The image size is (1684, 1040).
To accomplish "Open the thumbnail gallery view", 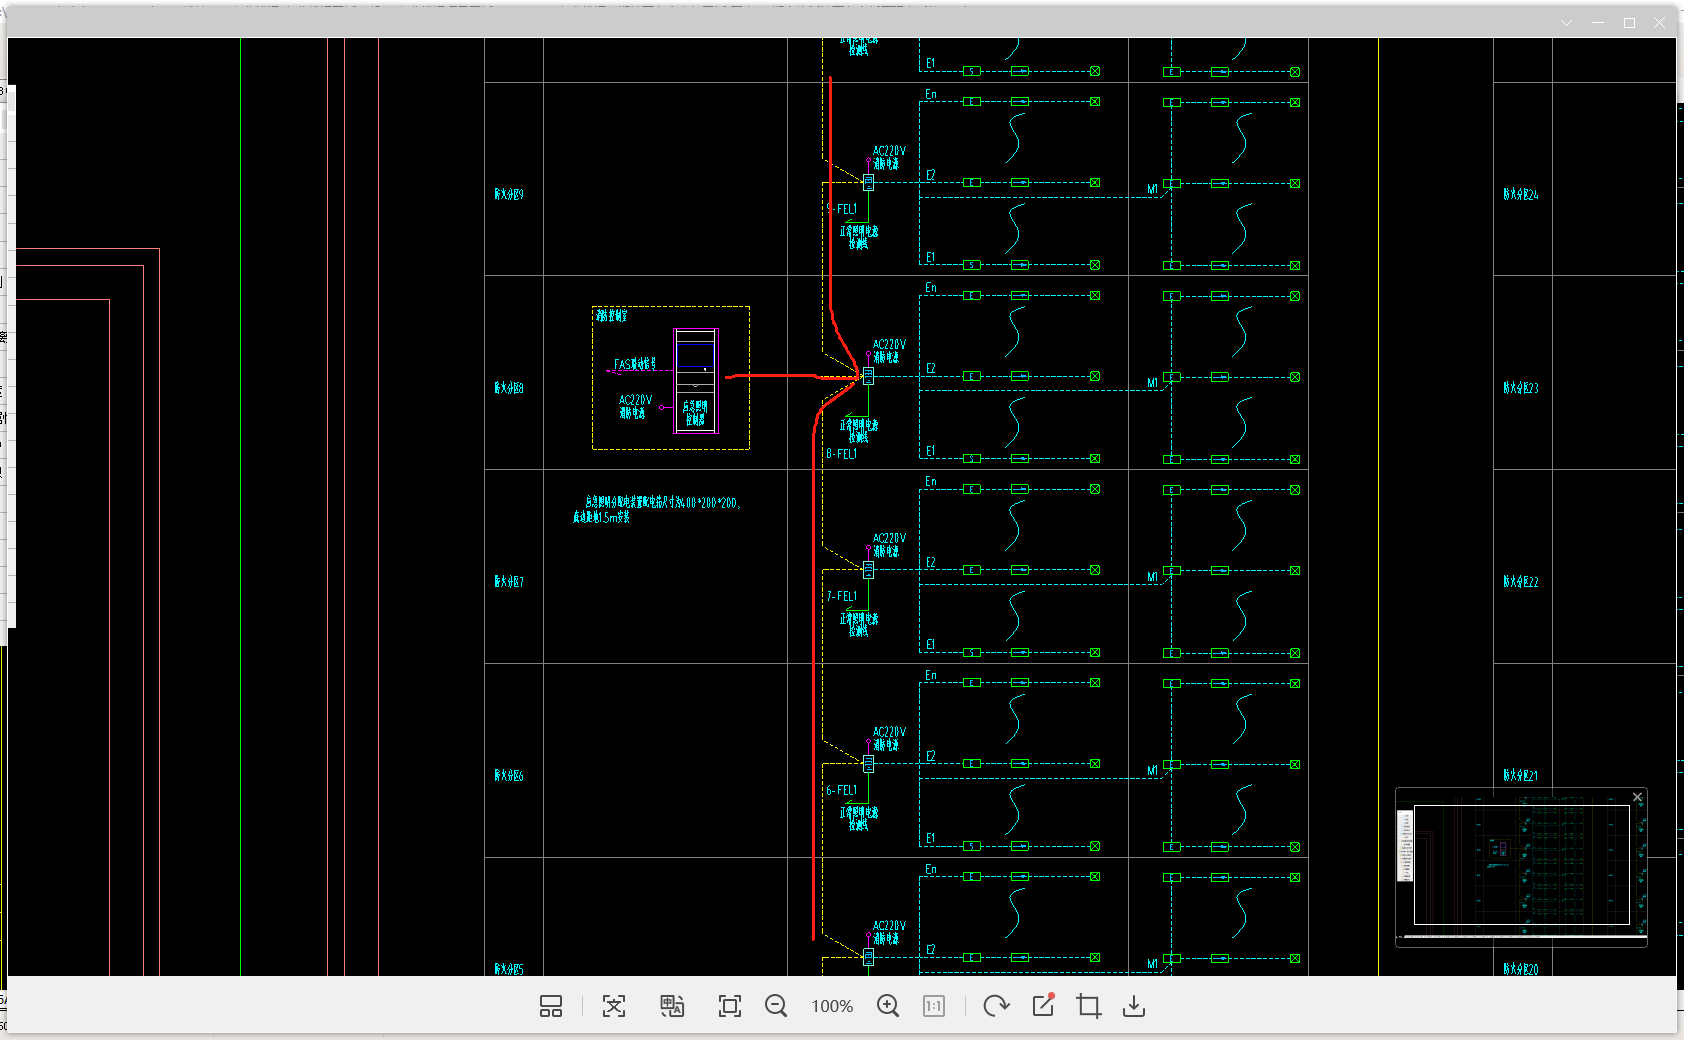I will pyautogui.click(x=551, y=1006).
